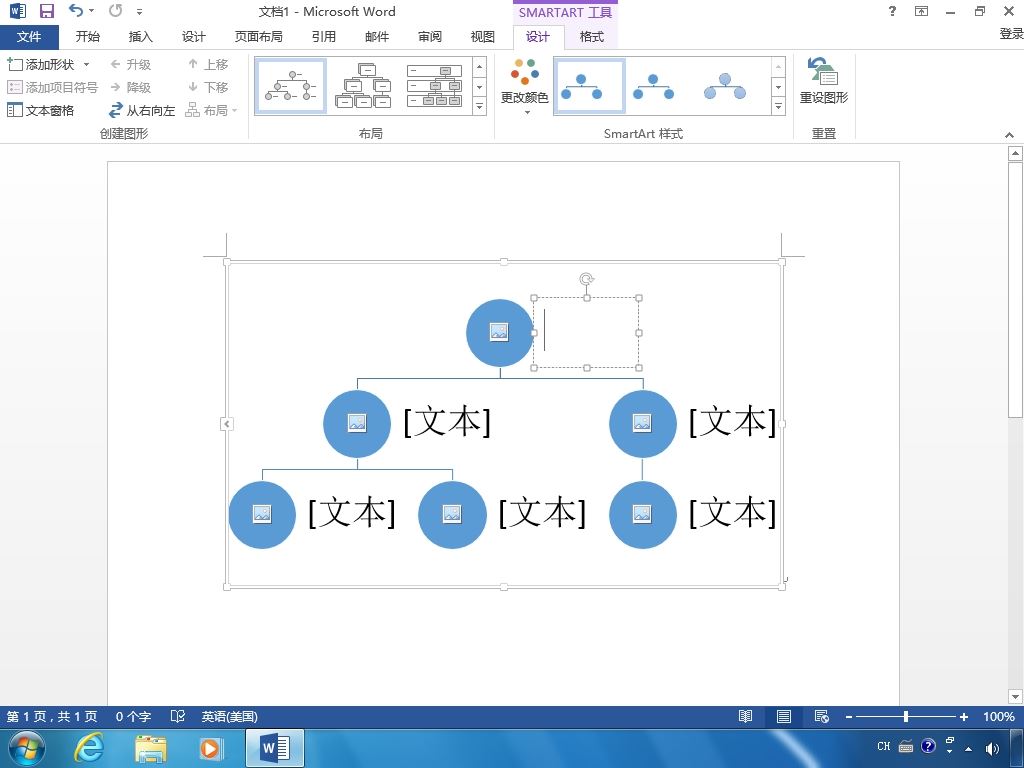The image size is (1024, 768).
Task: Click middle-right circle picture placeholder
Action: point(642,423)
